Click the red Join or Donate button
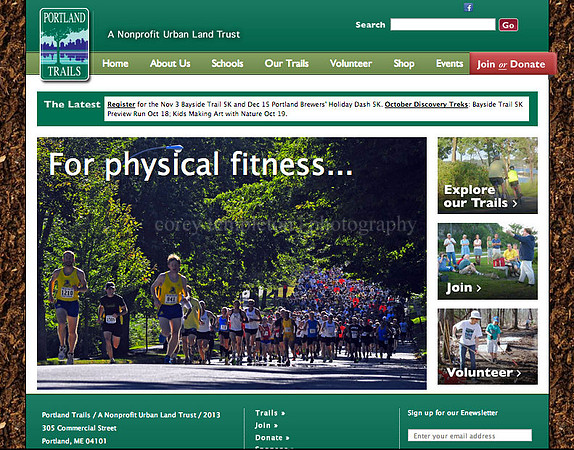Viewport: 574px width, 450px height. [x=512, y=64]
